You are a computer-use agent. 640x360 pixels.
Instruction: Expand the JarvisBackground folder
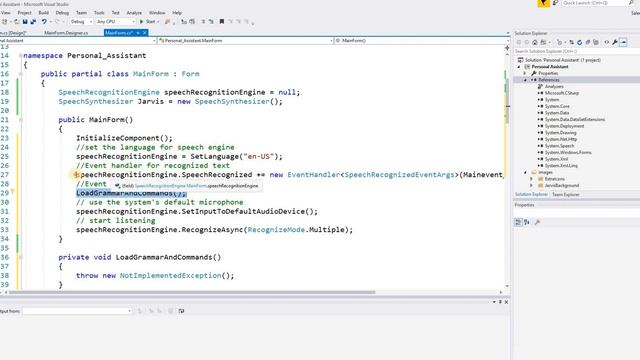click(531, 185)
